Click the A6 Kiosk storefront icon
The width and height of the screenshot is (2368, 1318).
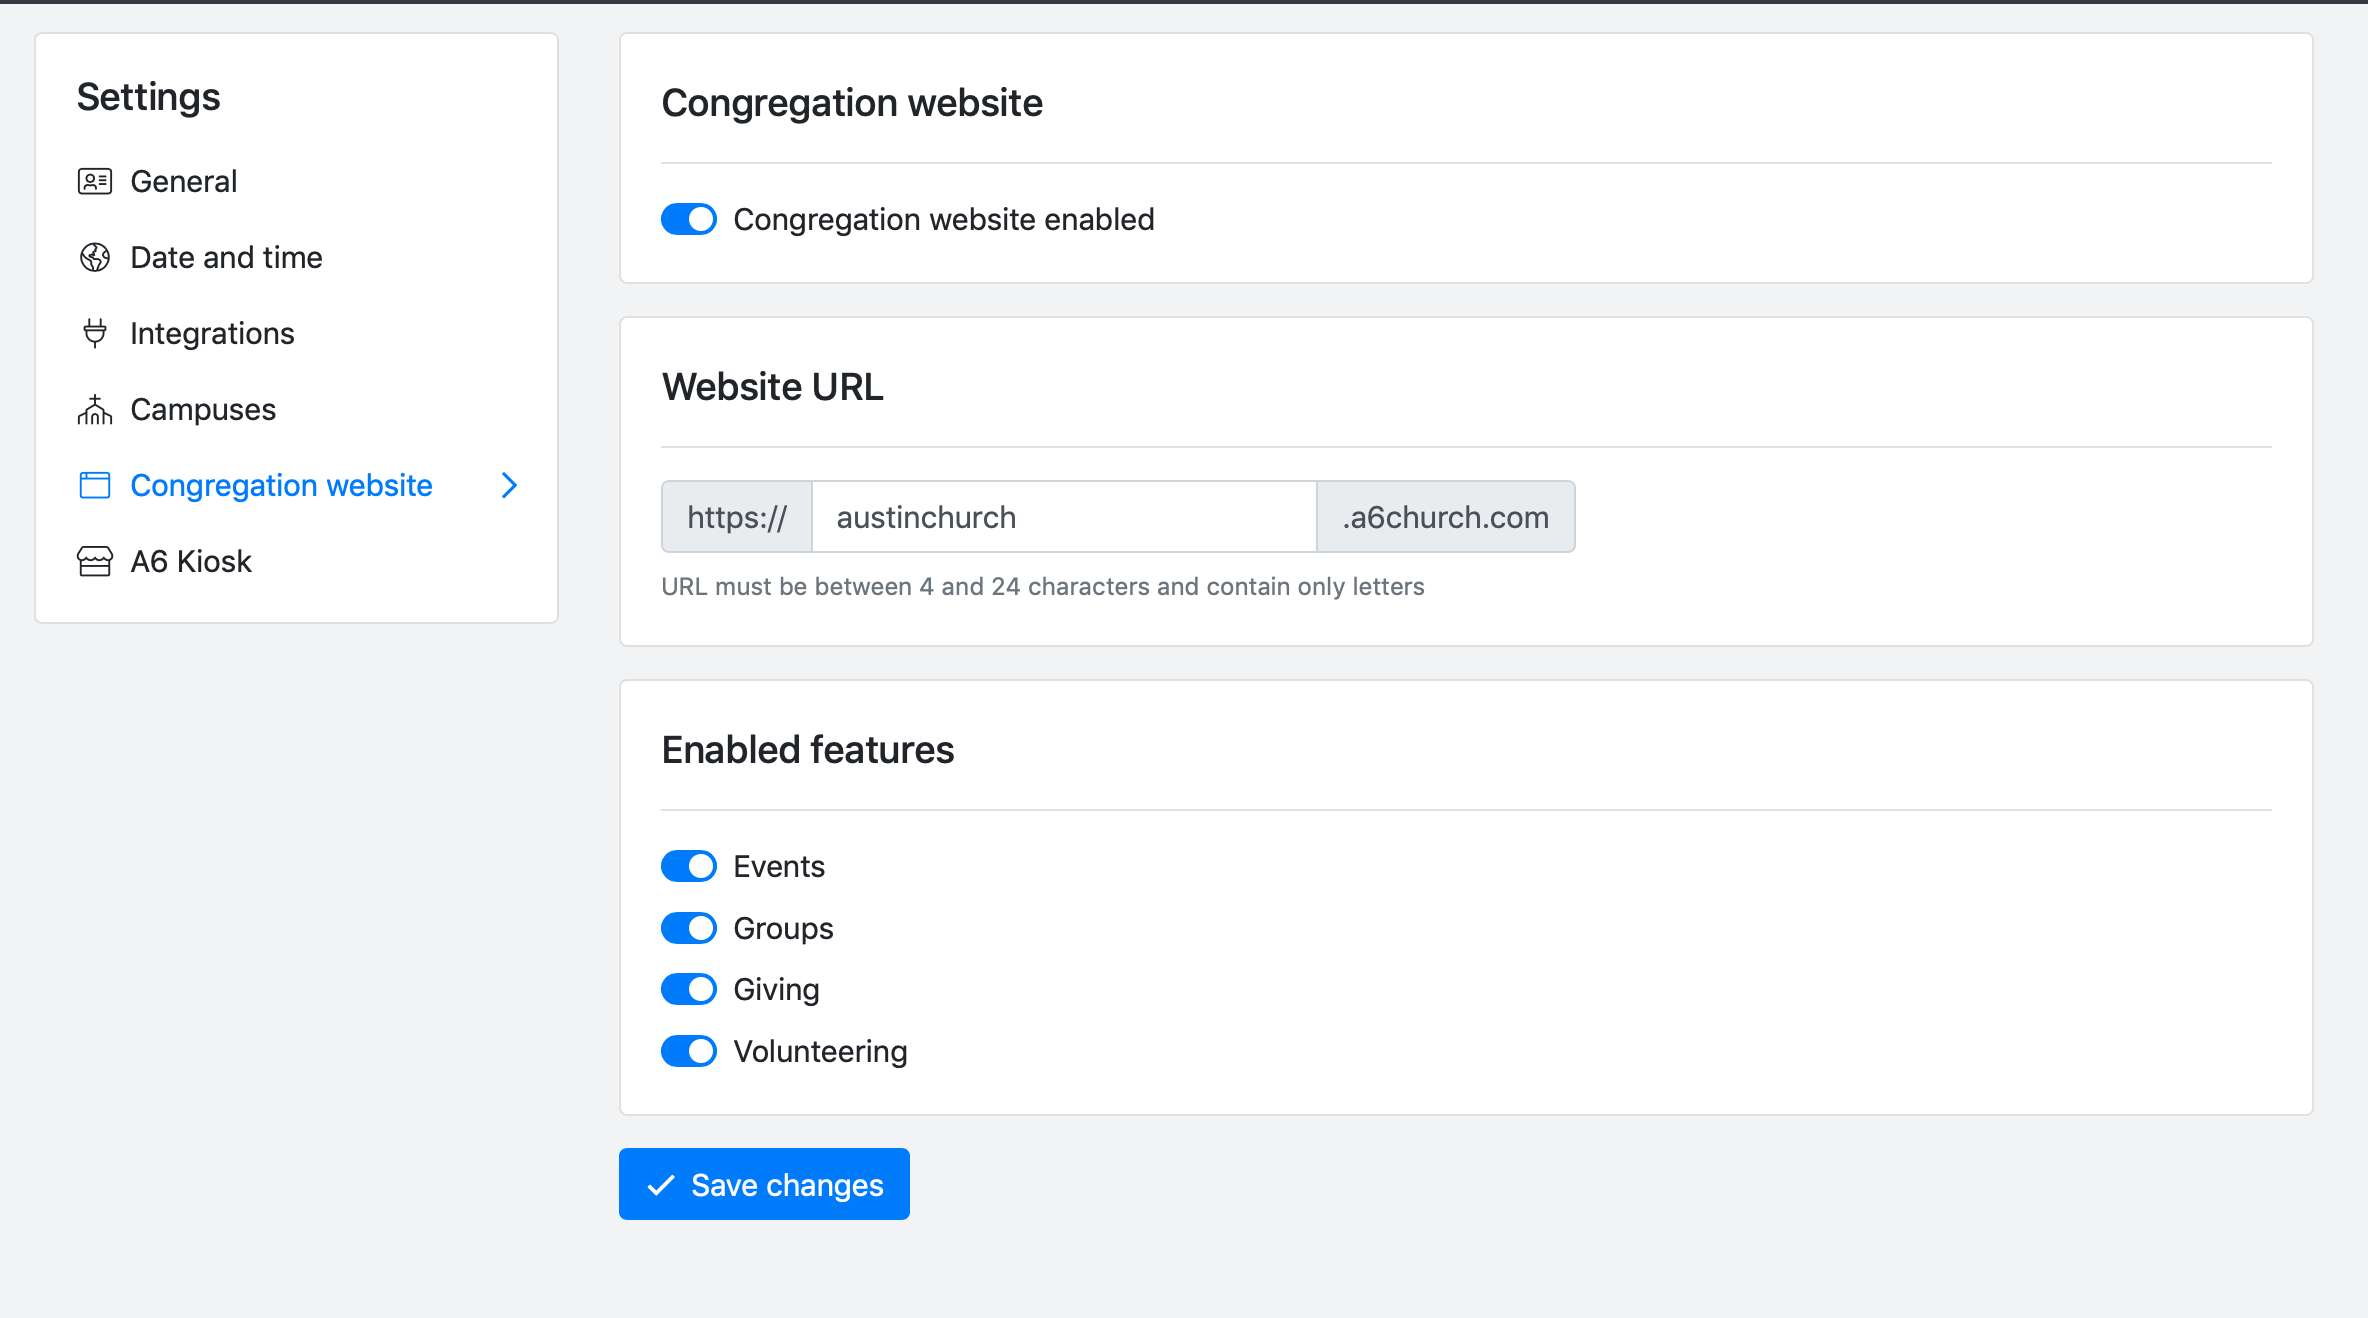[x=95, y=561]
